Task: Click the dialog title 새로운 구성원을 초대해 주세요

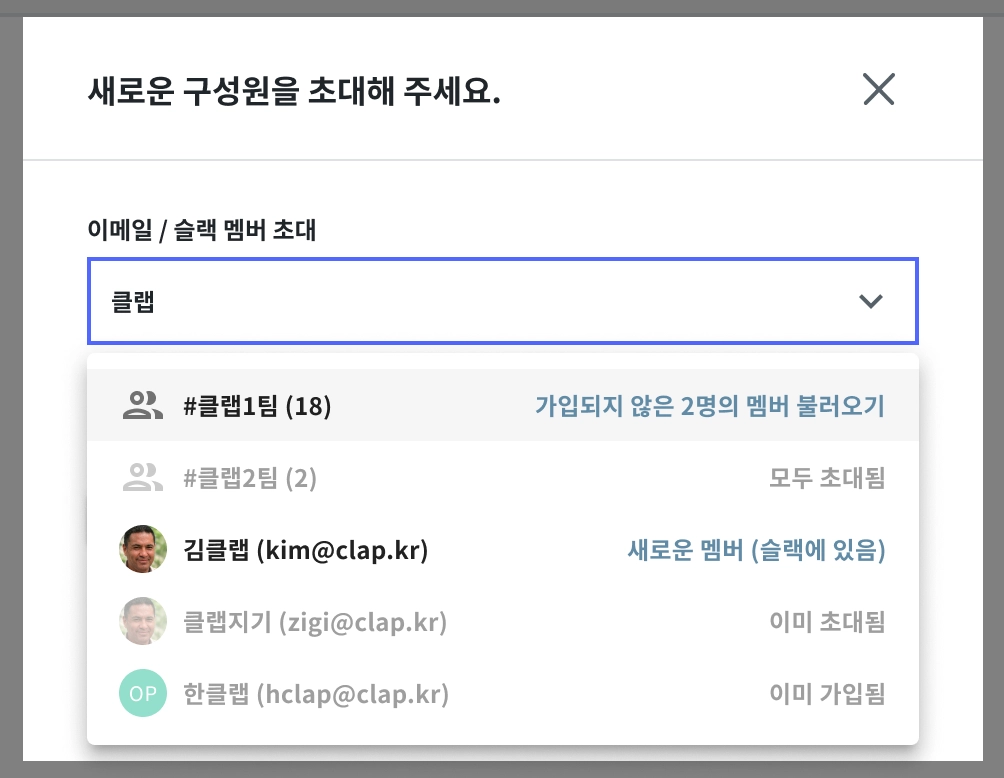Action: pyautogui.click(x=295, y=94)
